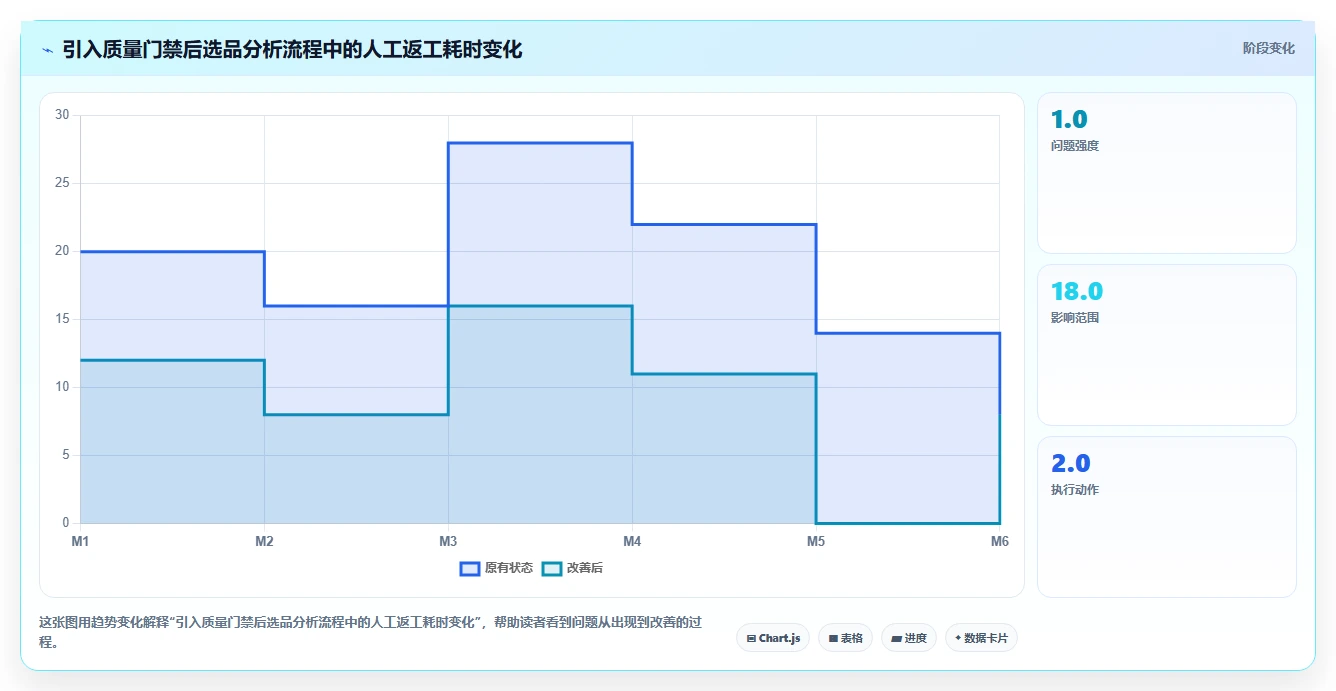Click the 2.0 value text

(1071, 463)
